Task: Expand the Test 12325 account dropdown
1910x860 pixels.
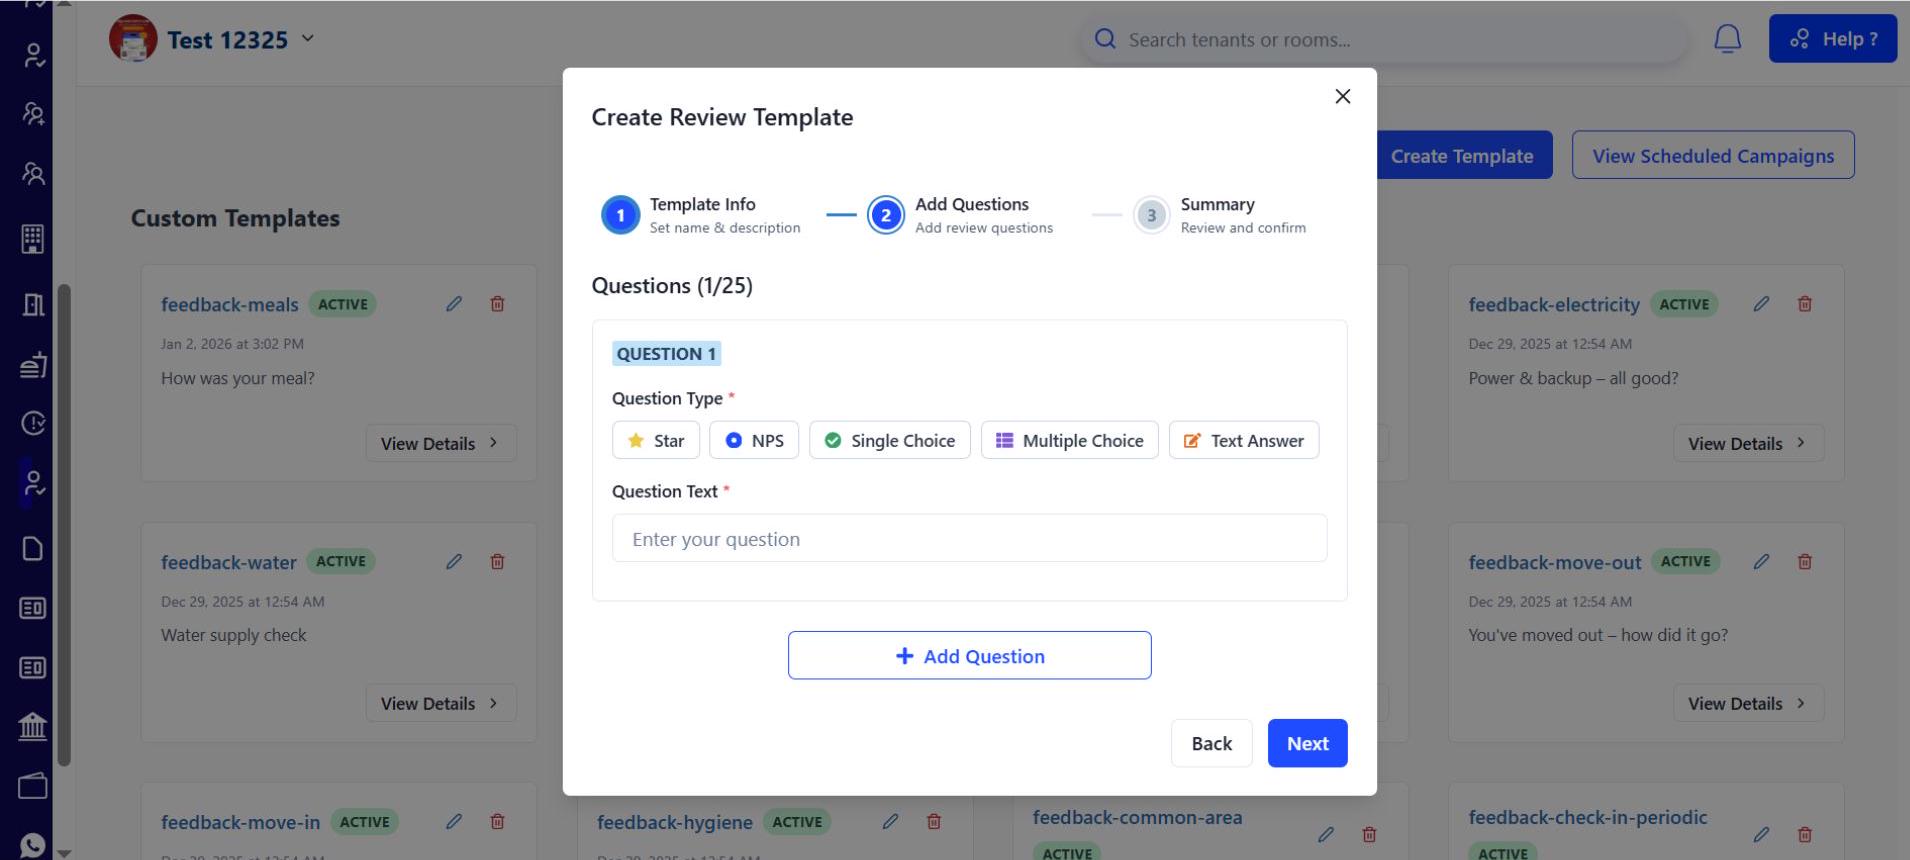Action: [308, 39]
